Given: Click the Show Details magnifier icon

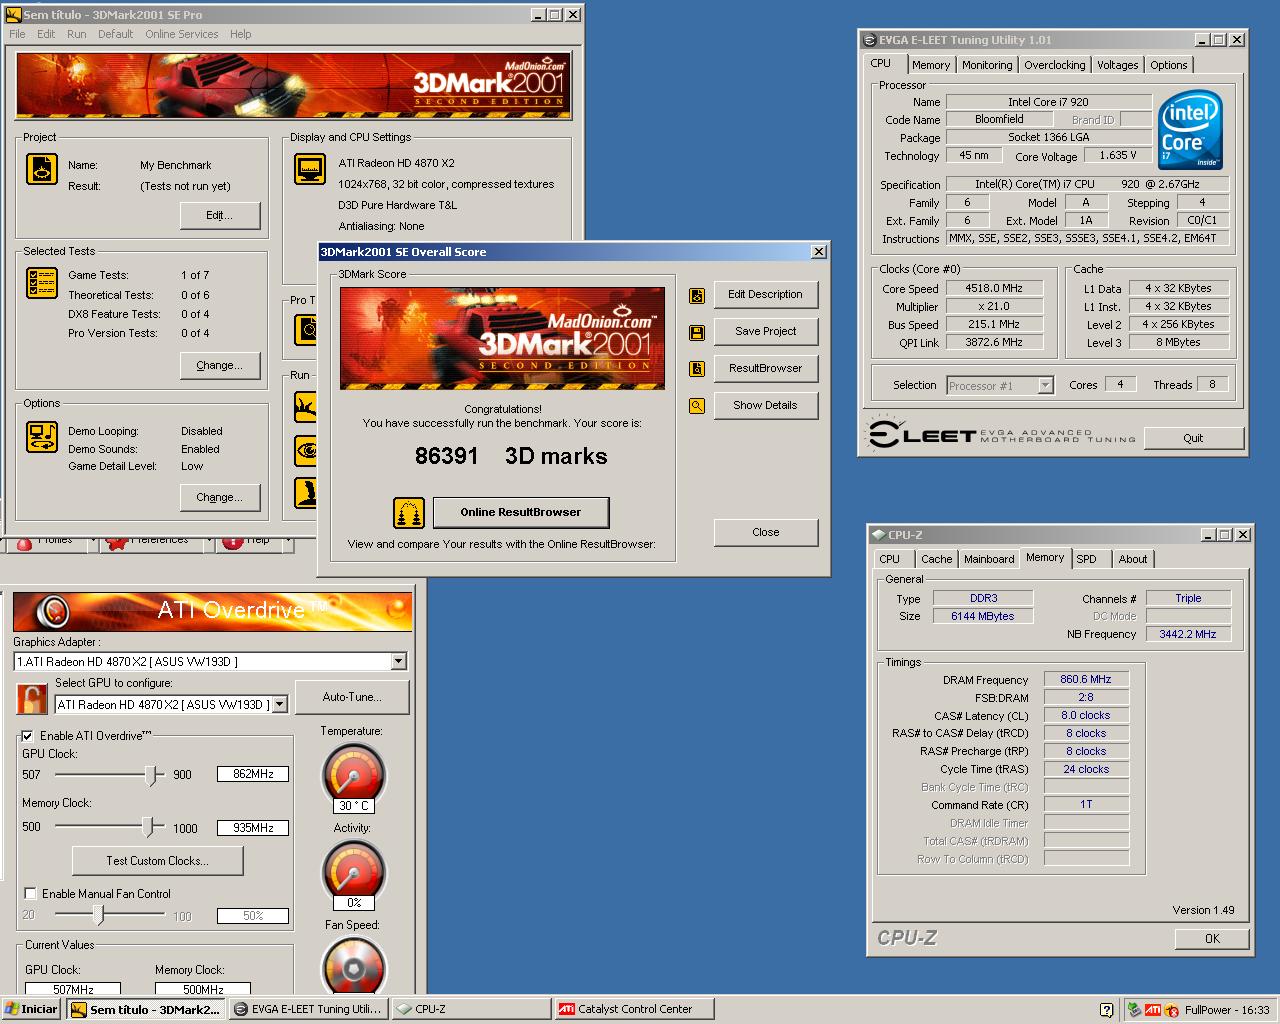Looking at the screenshot, I should click(697, 406).
